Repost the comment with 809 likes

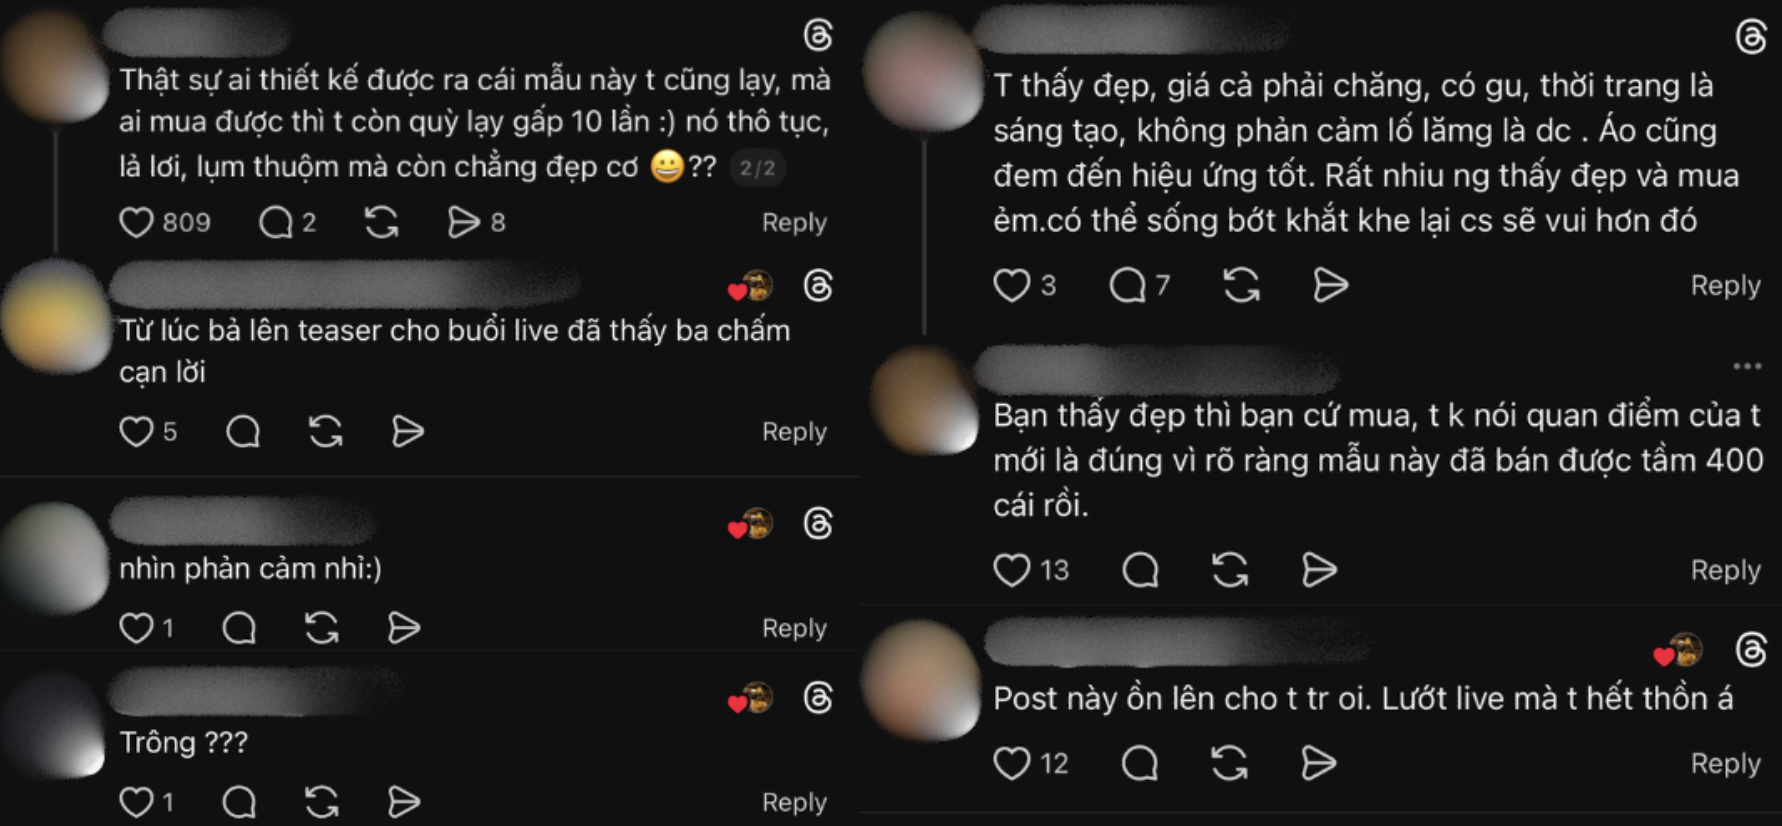pyautogui.click(x=381, y=222)
